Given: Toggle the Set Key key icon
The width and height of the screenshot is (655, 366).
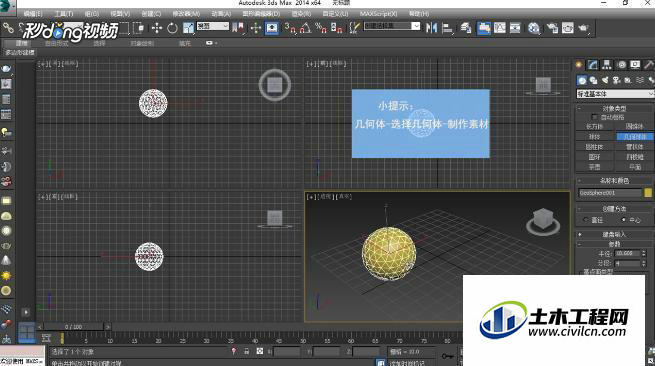Looking at the screenshot, I should (448, 356).
